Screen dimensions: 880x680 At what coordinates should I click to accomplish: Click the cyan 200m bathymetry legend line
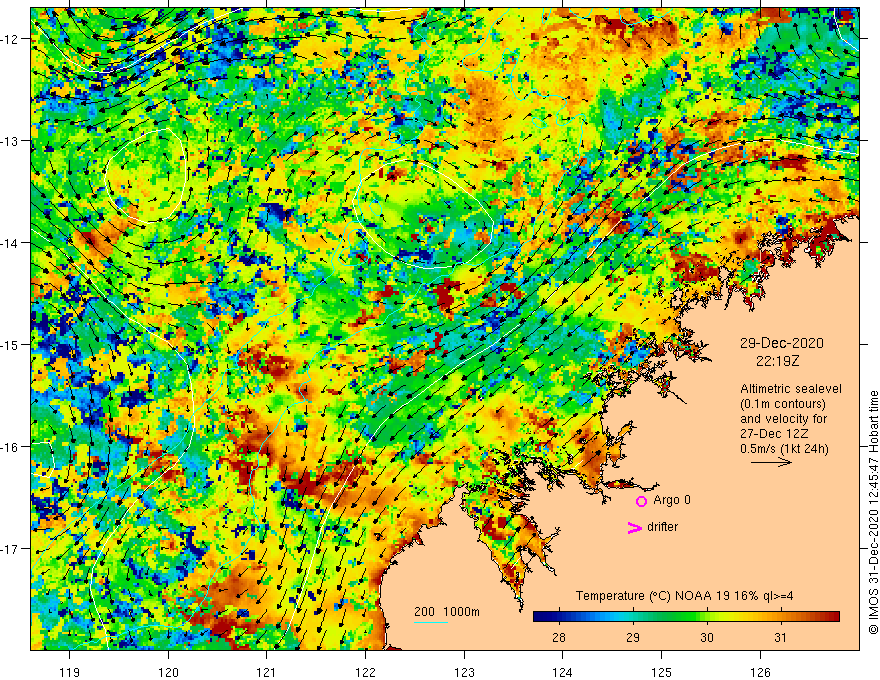pos(431,622)
